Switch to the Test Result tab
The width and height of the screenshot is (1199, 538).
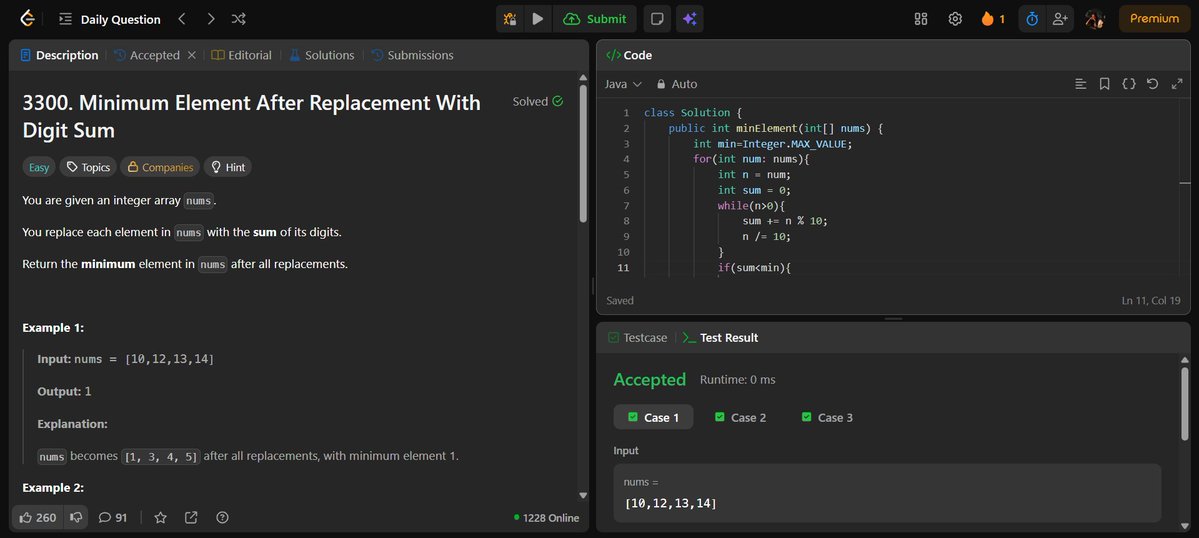coord(720,338)
